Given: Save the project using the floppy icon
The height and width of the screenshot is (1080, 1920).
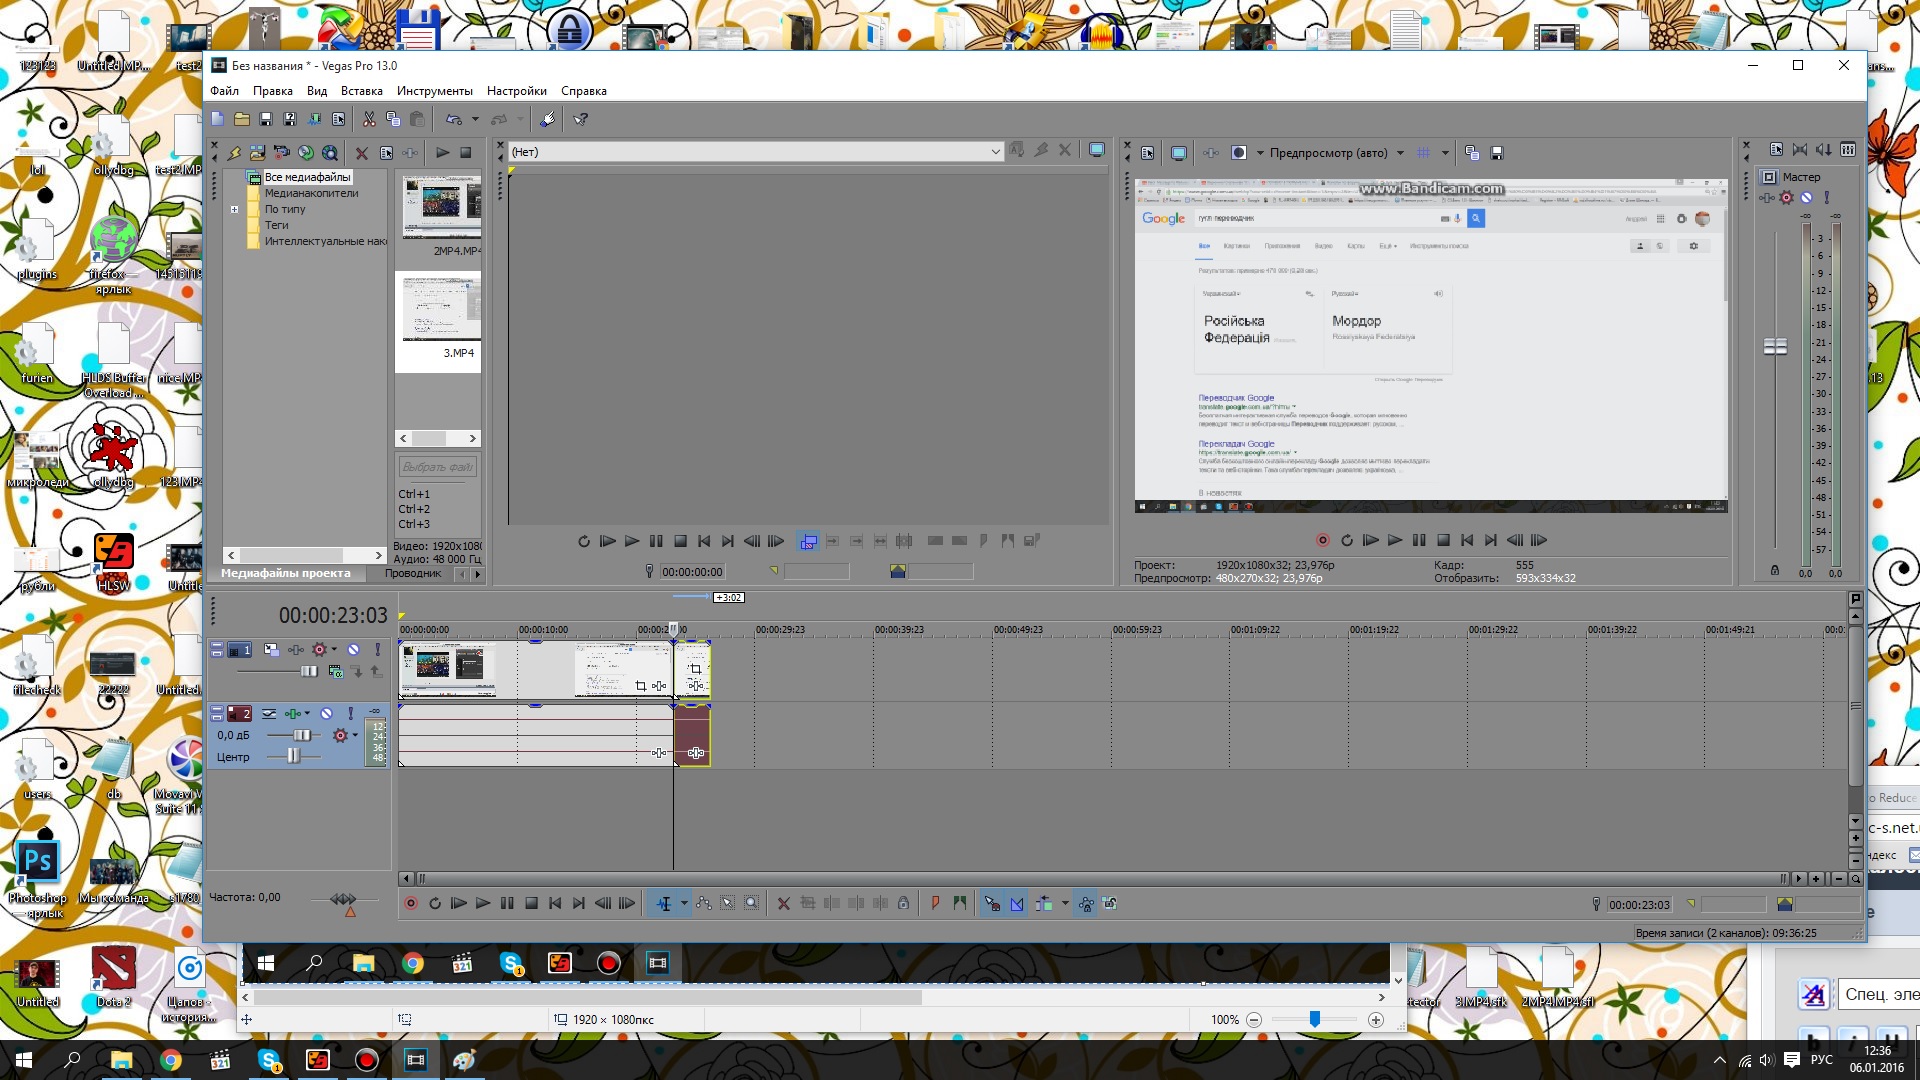Looking at the screenshot, I should click(266, 119).
